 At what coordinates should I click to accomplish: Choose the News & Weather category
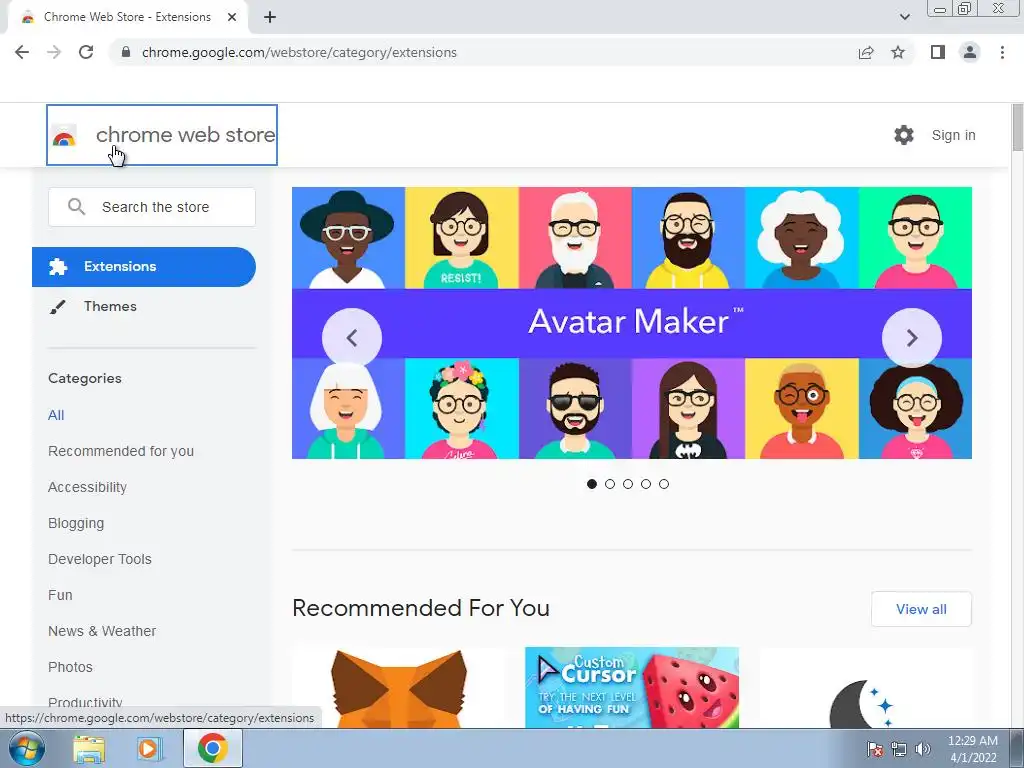102,631
